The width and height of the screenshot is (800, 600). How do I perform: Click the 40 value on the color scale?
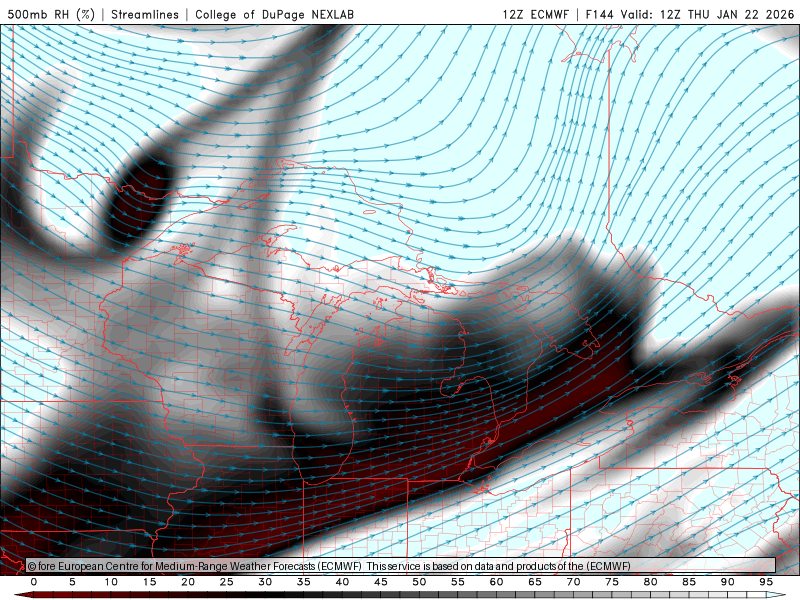tap(342, 582)
